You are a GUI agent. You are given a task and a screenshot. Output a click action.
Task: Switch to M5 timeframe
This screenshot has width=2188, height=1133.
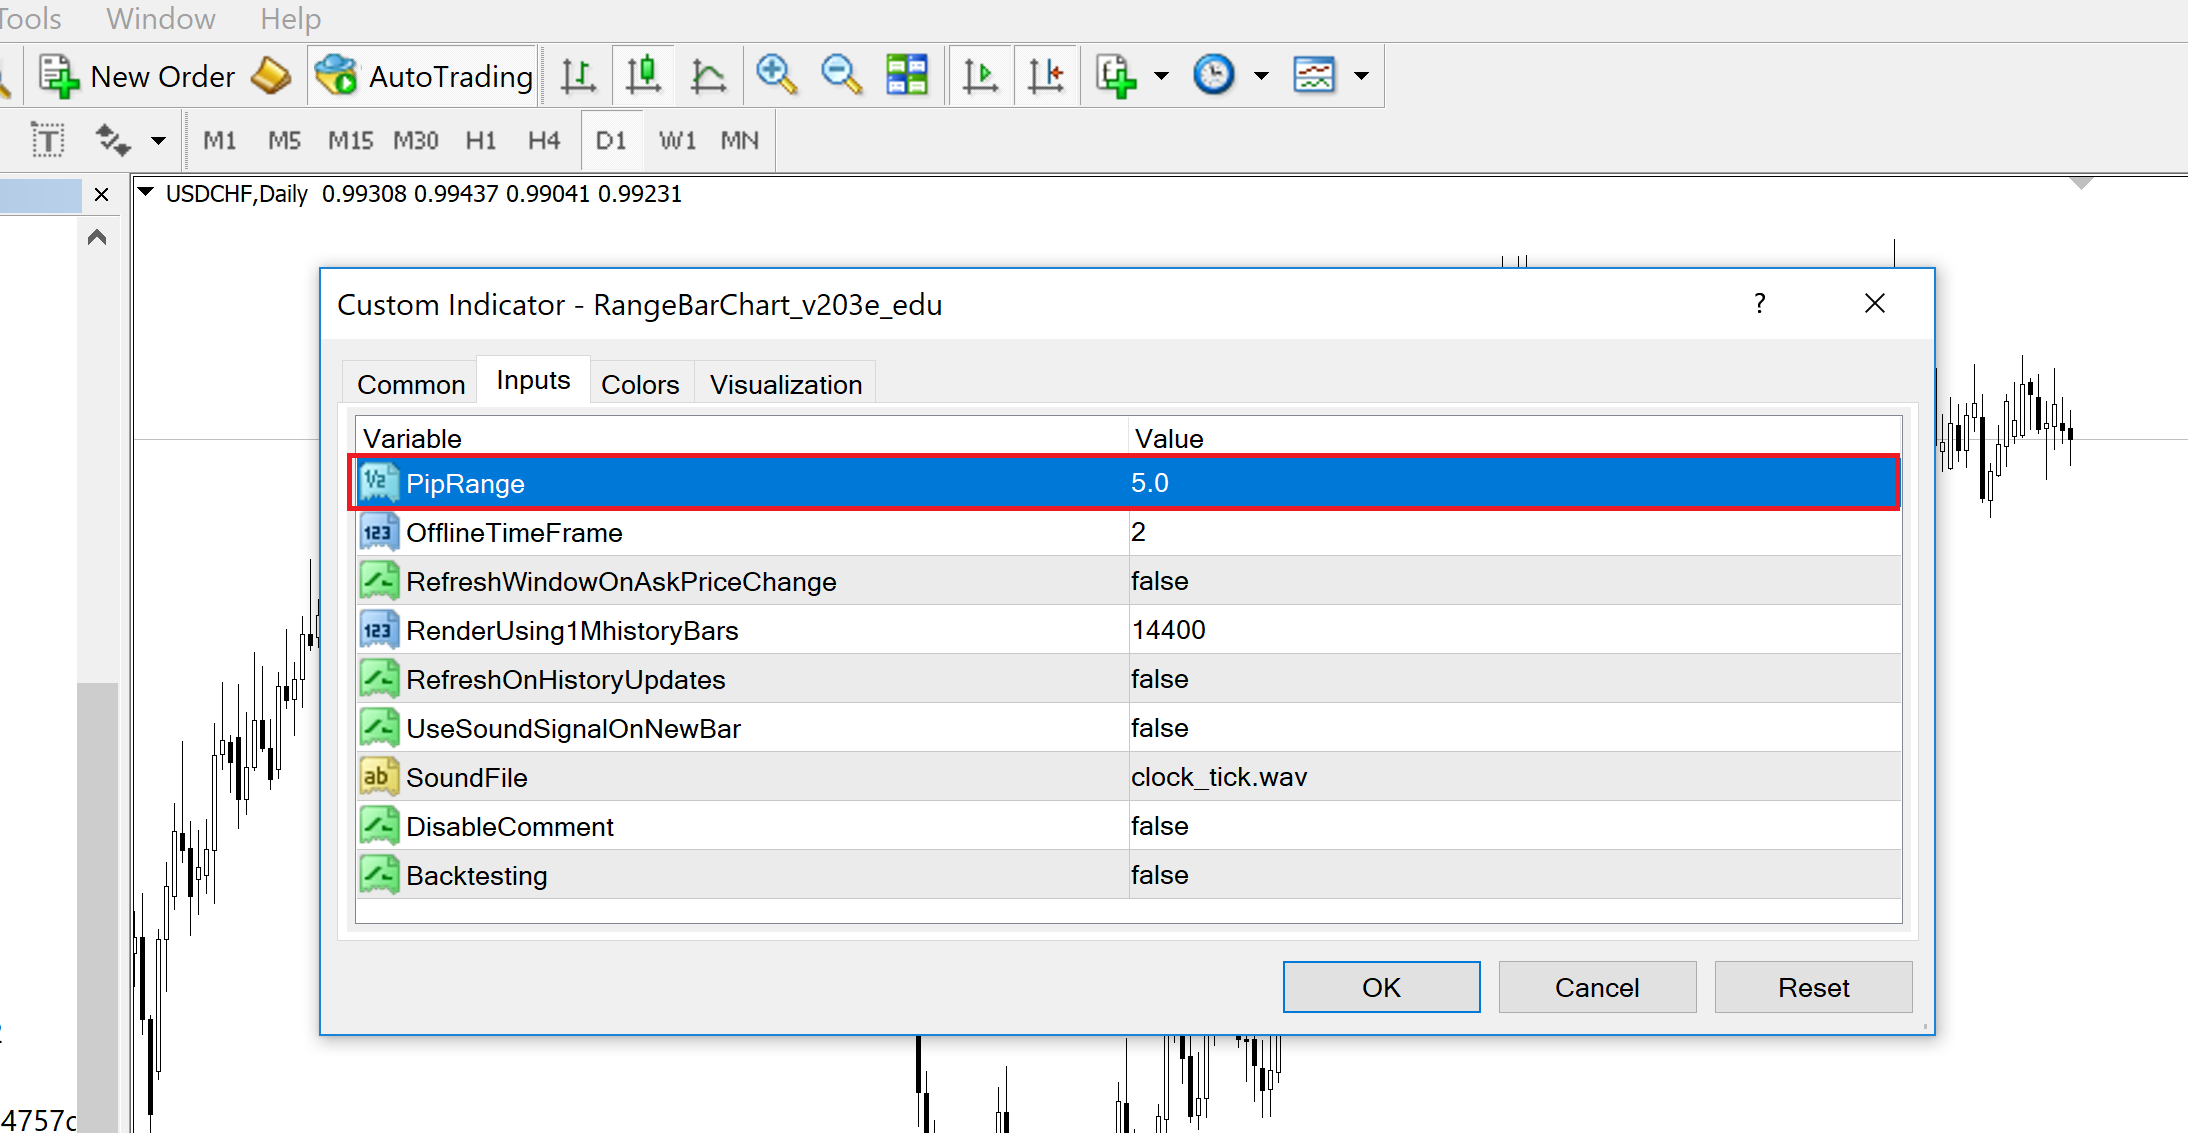[284, 141]
